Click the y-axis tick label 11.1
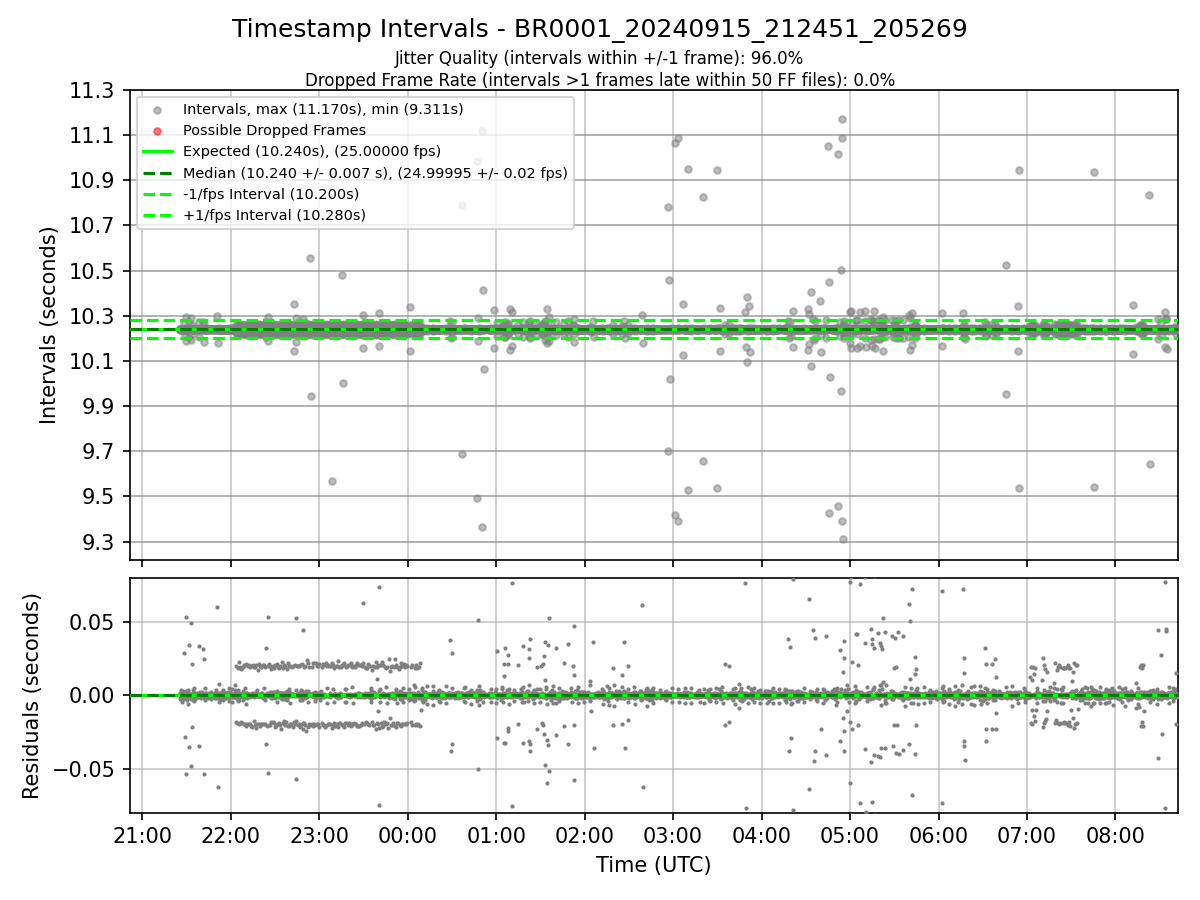Screen dimensions: 1200x900 [93, 136]
